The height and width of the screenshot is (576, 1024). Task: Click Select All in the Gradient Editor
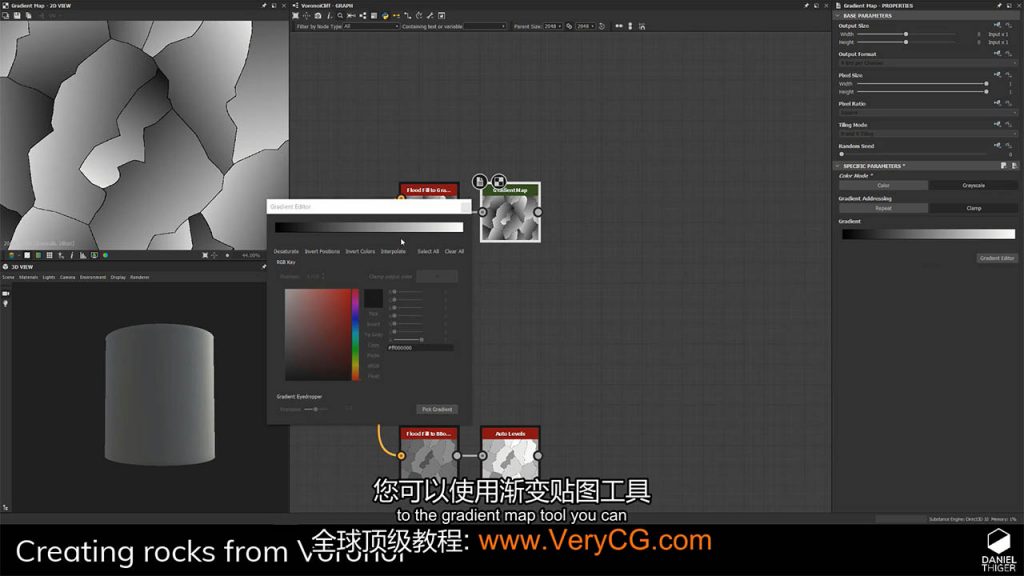click(428, 251)
